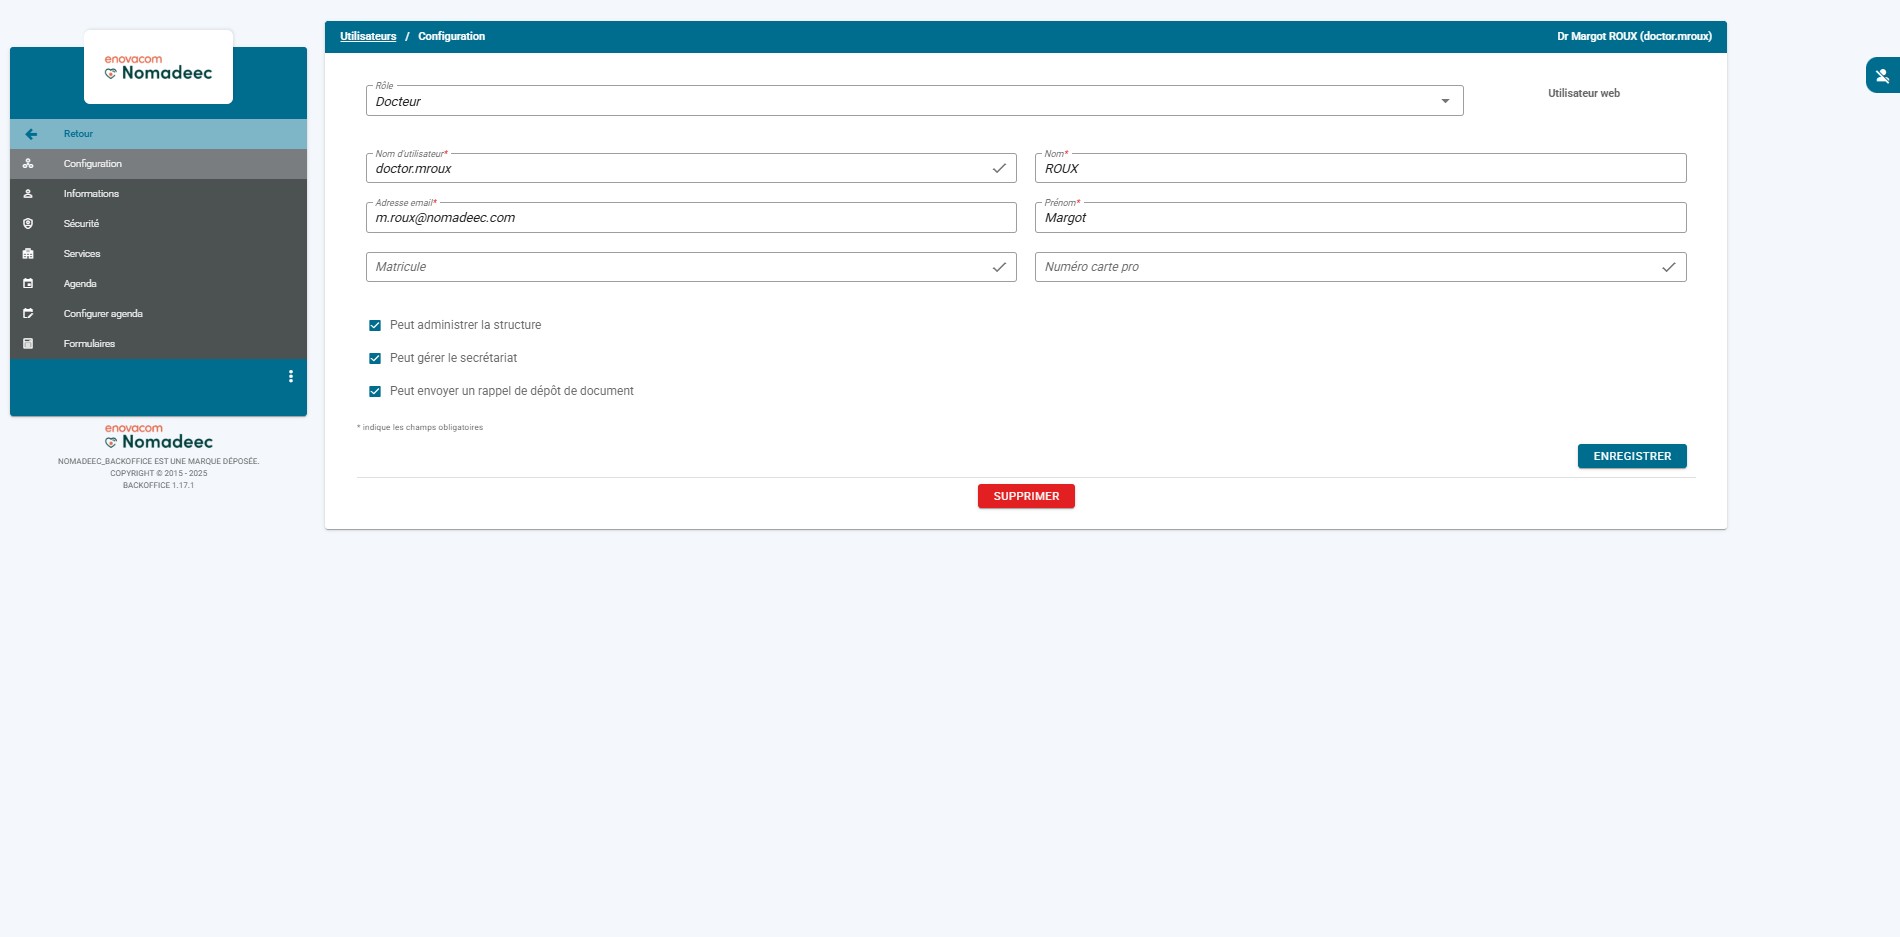Click the ENREGISTRER button
Viewport: 1900px width, 937px height.
click(1632, 456)
